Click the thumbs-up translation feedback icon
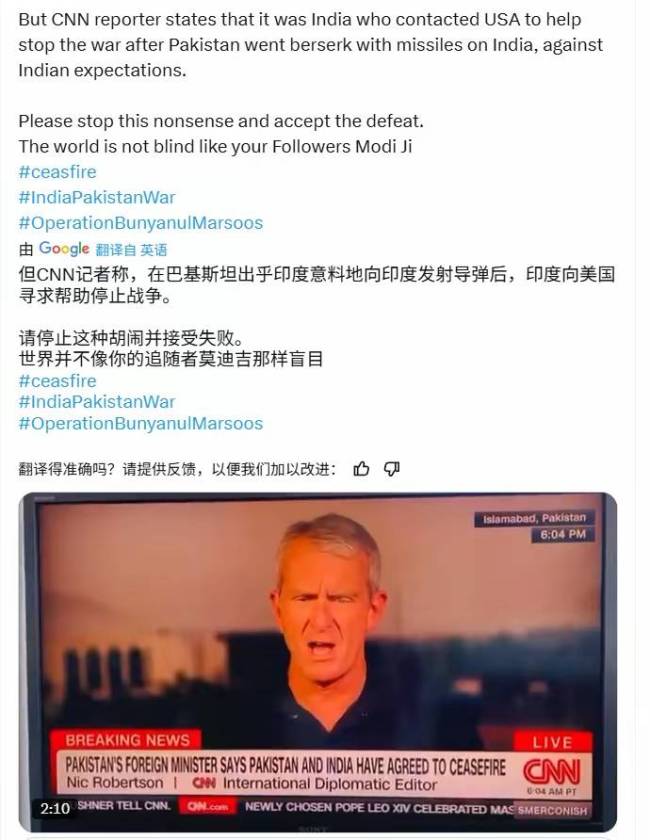This screenshot has height=840, width=650. point(361,469)
